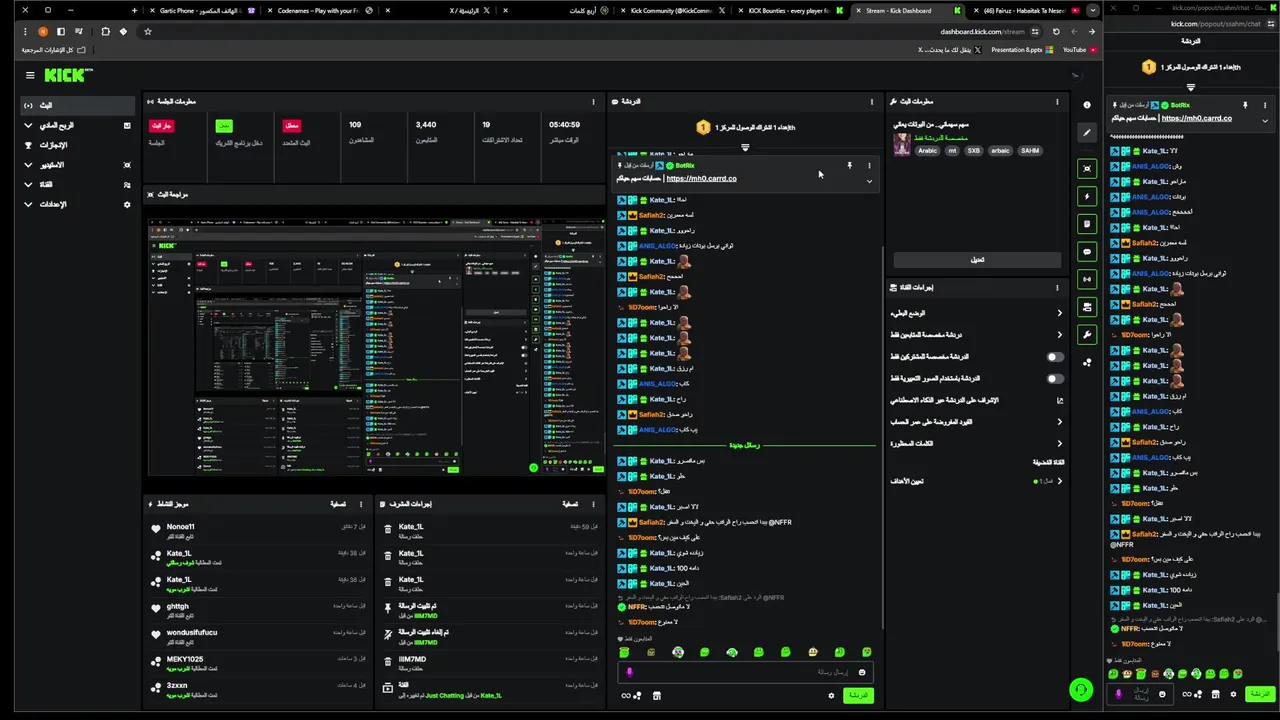Toggle the stream preview widget rail icon
This screenshot has width=1280, height=720.
[x=1087, y=168]
